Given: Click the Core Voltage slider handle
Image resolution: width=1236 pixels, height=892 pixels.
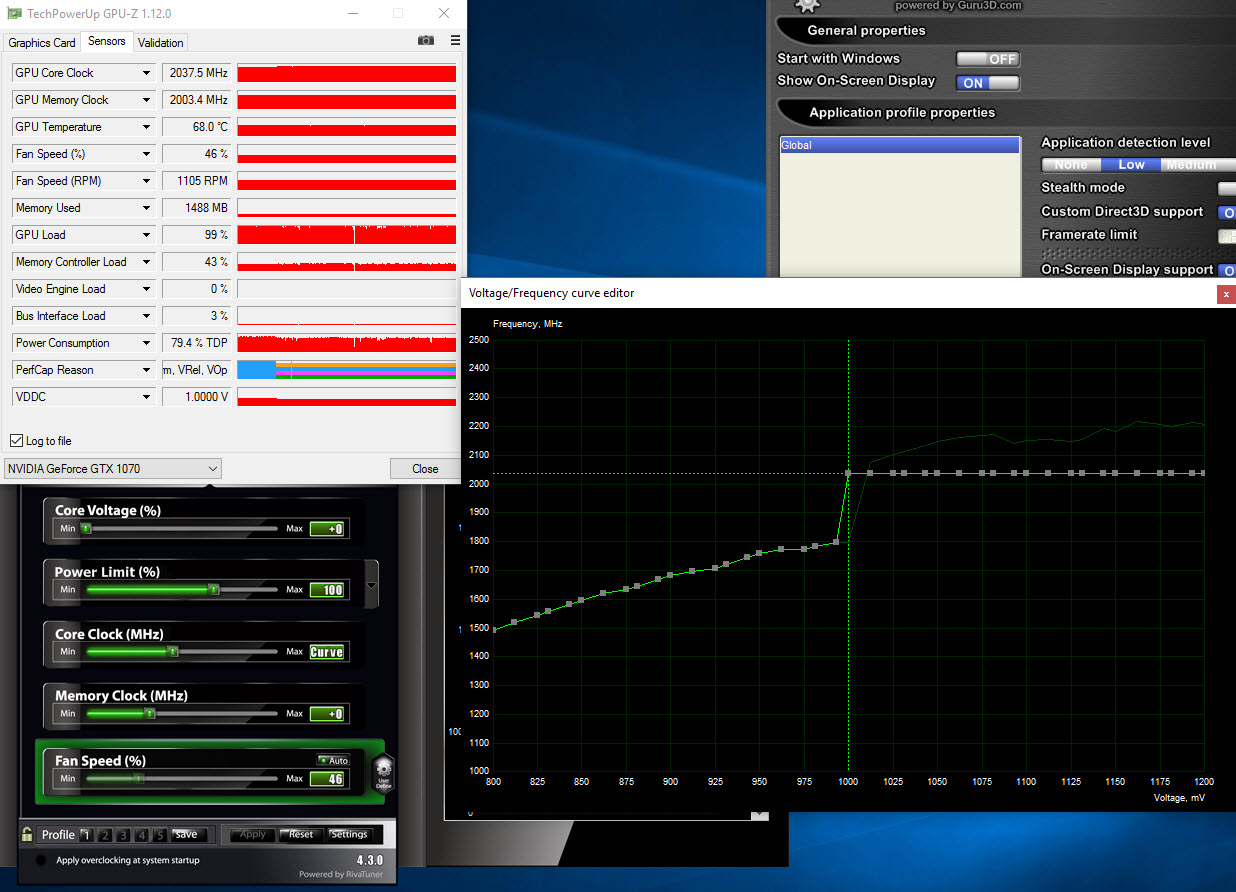Looking at the screenshot, I should 86,528.
